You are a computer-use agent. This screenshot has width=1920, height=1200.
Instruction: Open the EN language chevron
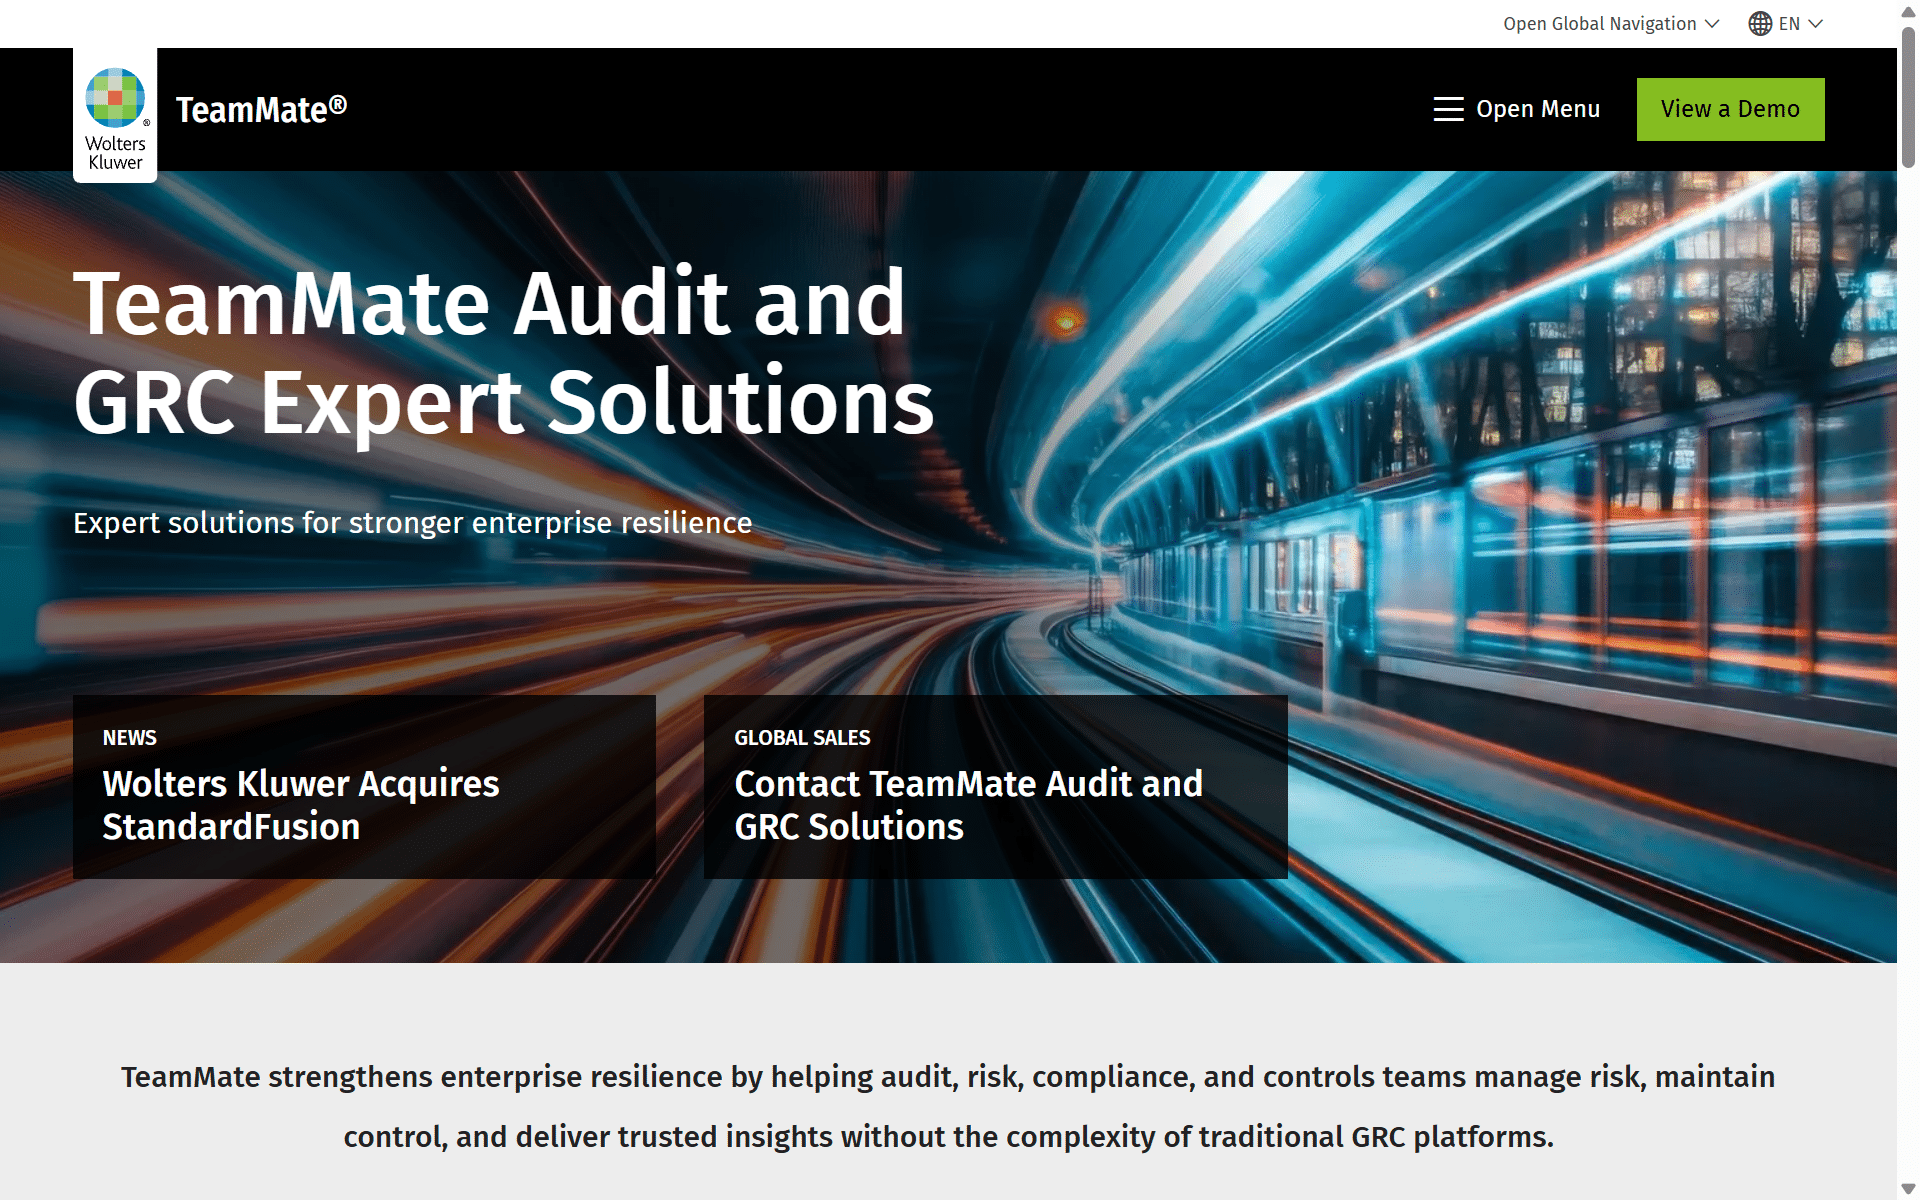(1816, 24)
